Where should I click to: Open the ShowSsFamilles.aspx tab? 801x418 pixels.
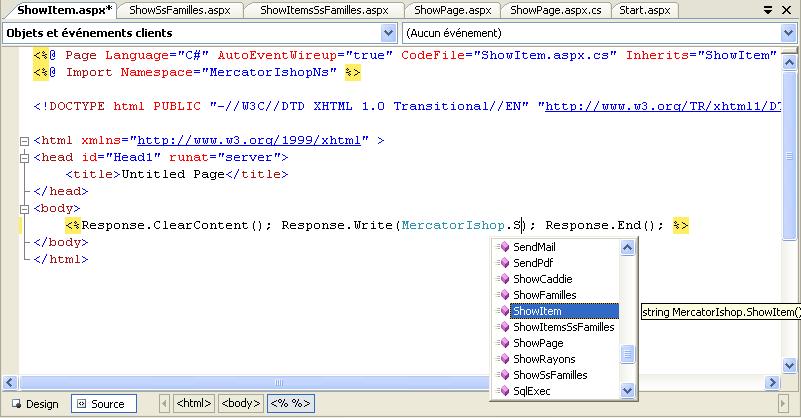[180, 10]
